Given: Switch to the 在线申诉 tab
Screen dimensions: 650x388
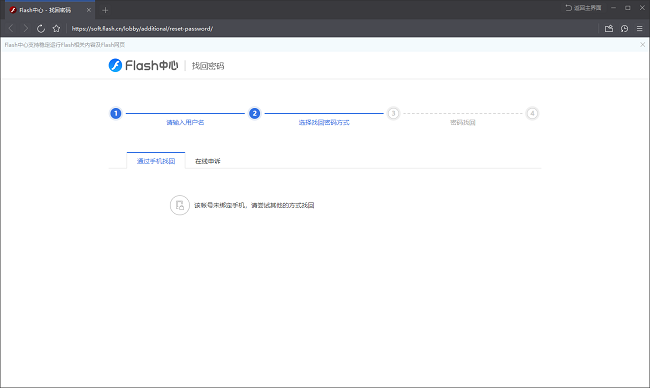Looking at the screenshot, I should pos(208,161).
